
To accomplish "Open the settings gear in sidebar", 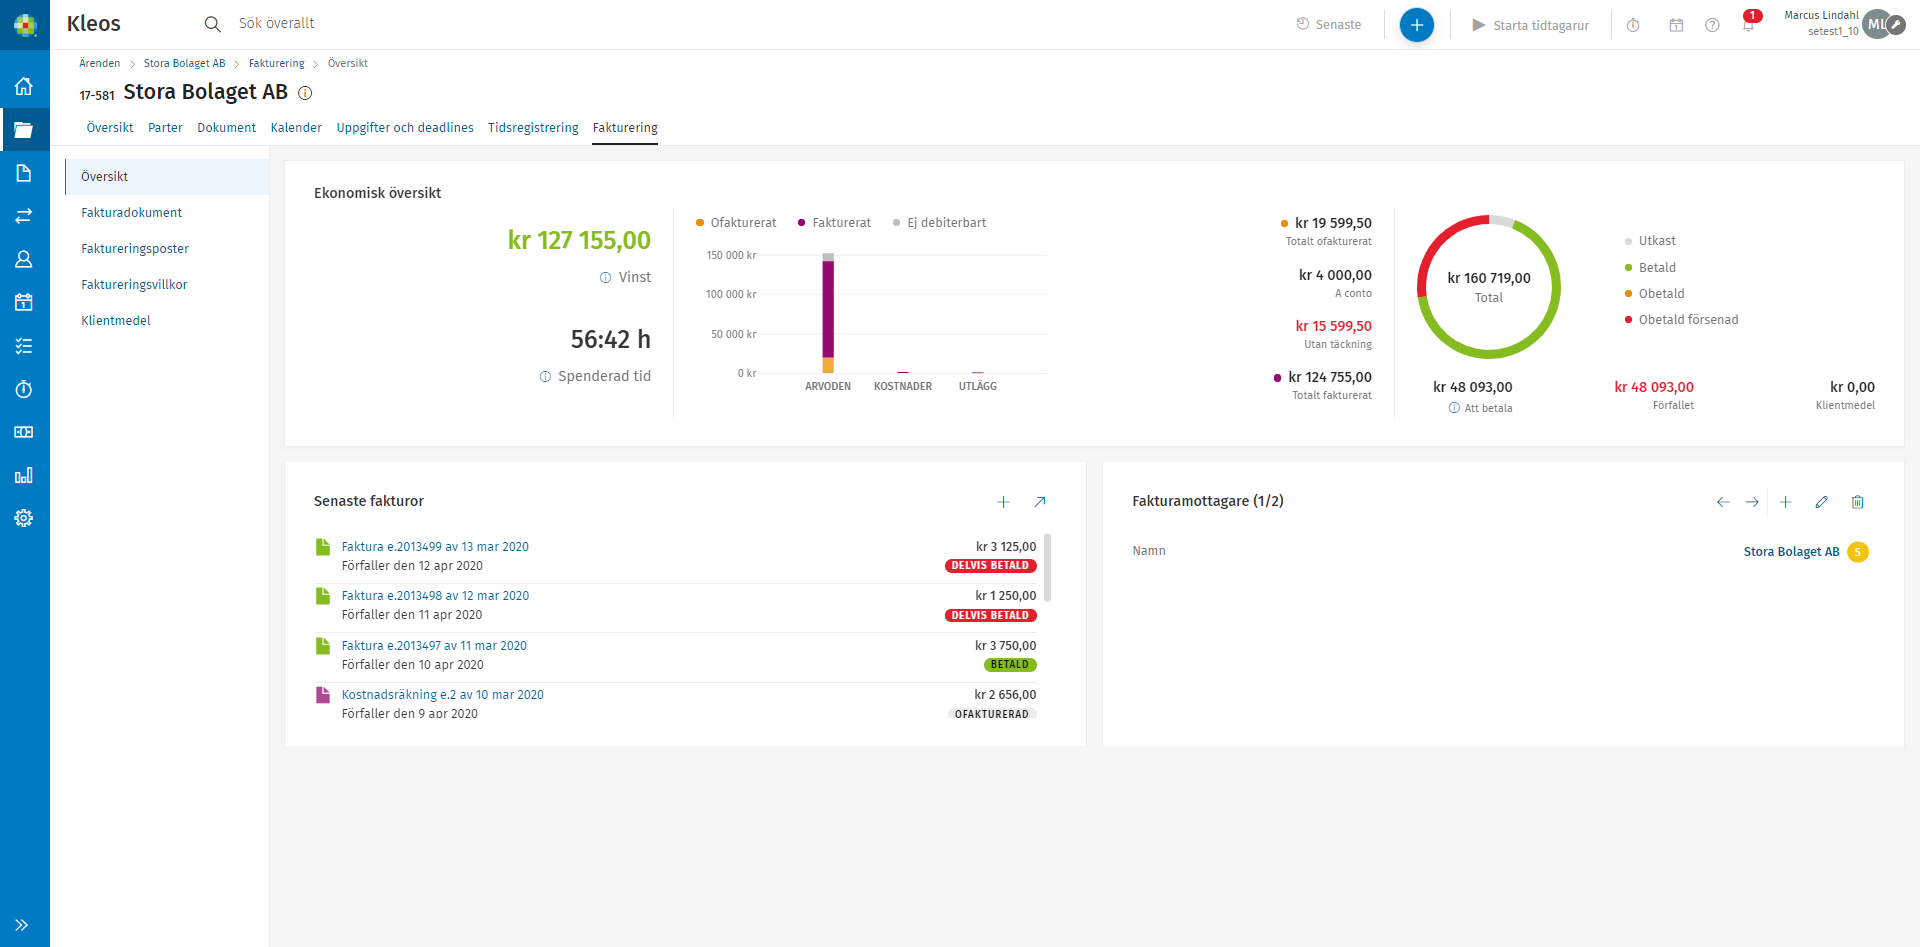I will coord(24,518).
